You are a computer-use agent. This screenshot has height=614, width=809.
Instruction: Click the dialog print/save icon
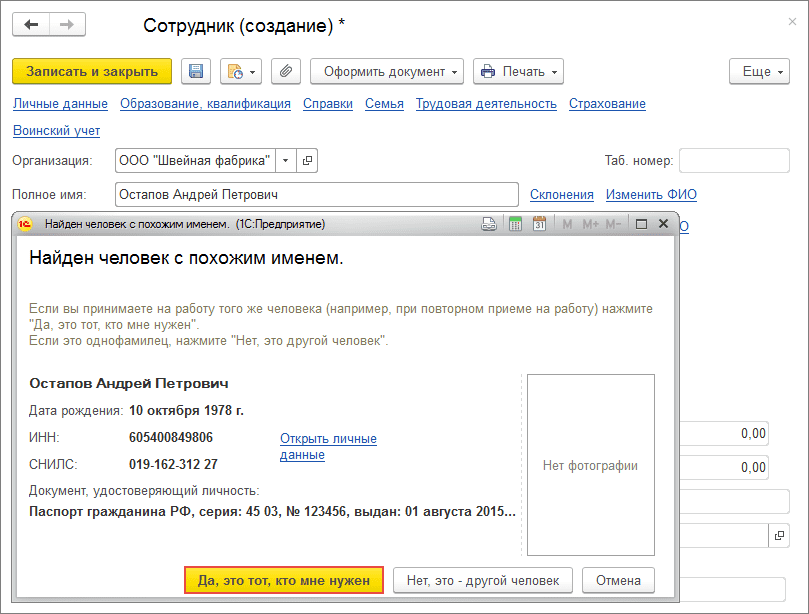(489, 224)
